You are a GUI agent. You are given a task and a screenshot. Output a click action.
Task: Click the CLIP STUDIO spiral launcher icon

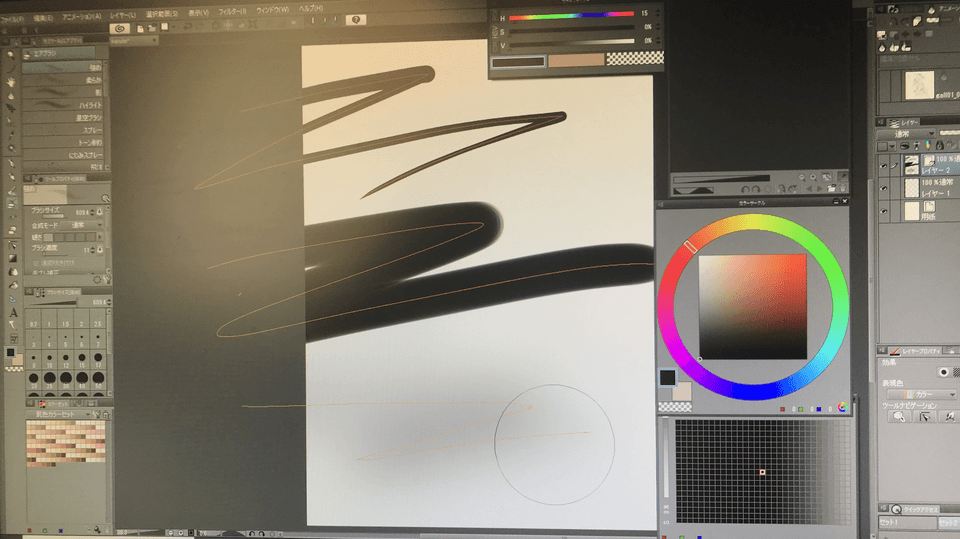(119, 28)
